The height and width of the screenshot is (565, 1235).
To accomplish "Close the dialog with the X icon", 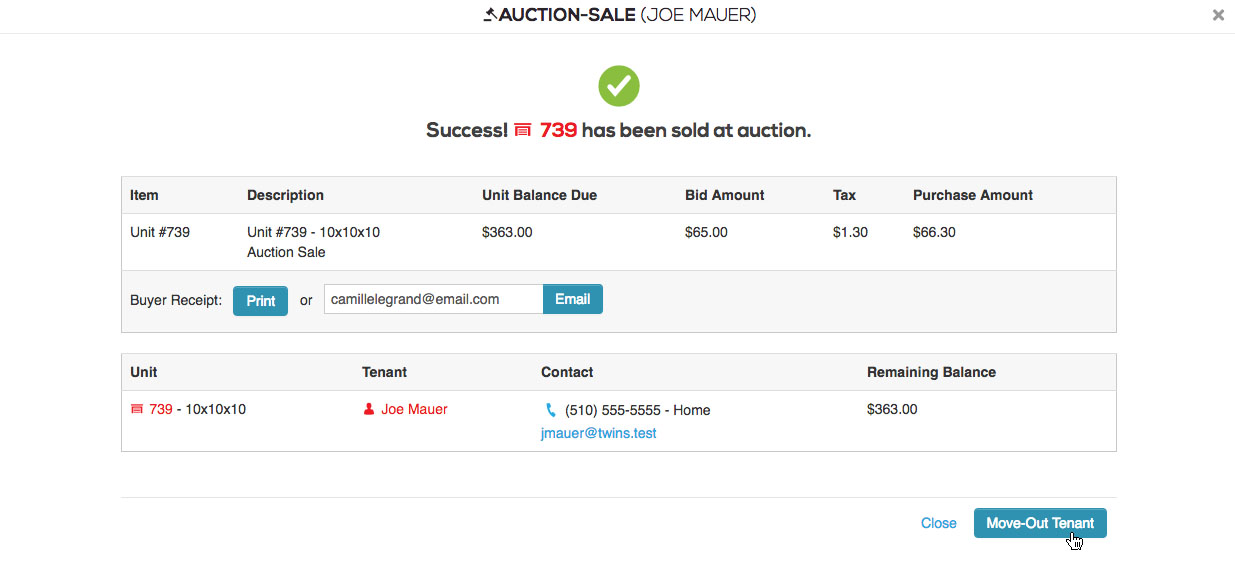I will 1218,15.
